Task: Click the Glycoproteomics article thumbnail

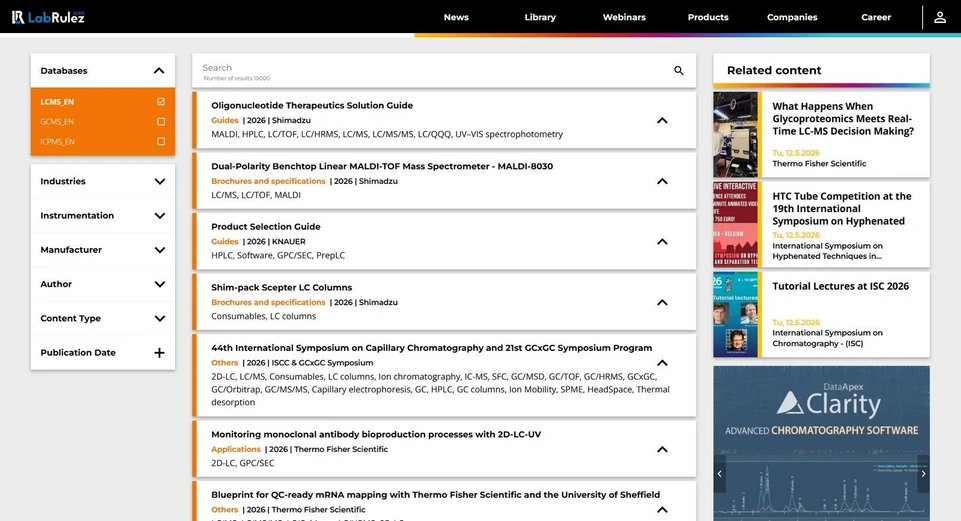Action: point(735,135)
